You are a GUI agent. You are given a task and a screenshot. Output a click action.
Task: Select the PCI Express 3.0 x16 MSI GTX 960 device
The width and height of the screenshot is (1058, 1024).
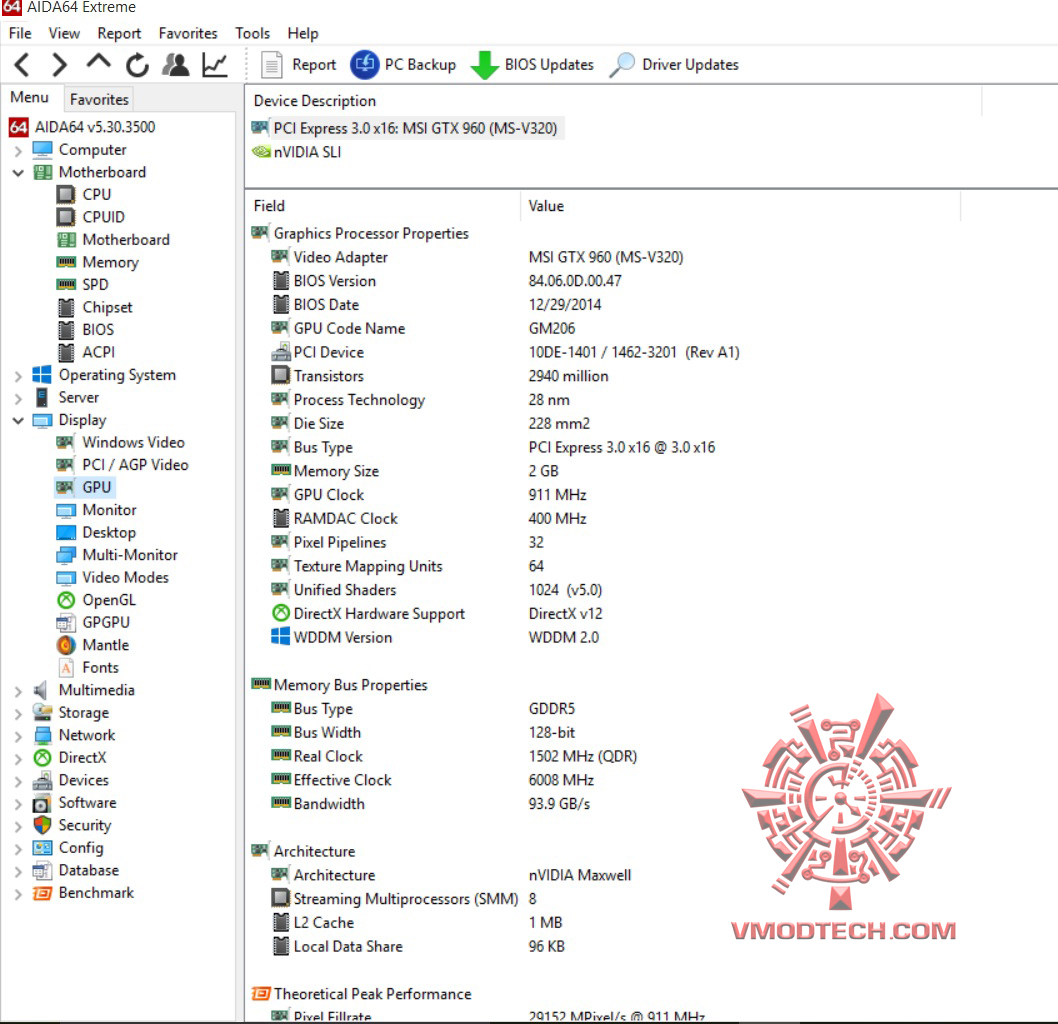pyautogui.click(x=406, y=128)
